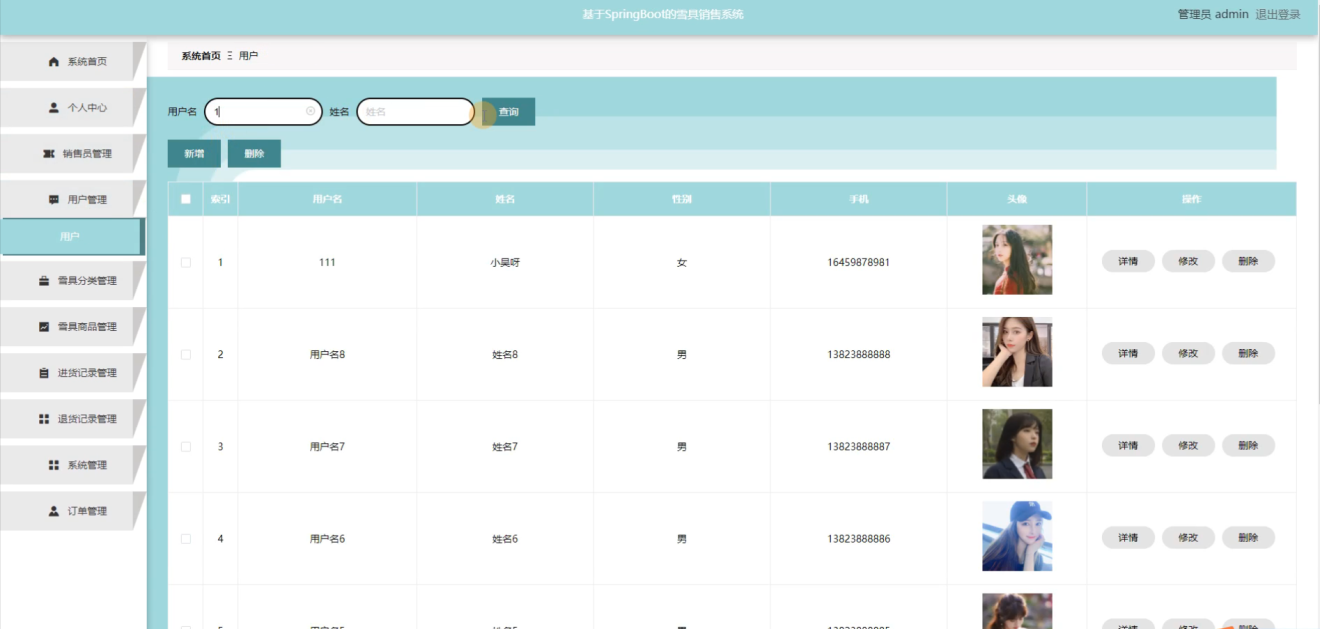
Task: Click 管理员 admin in the top bar
Action: (x=1213, y=14)
